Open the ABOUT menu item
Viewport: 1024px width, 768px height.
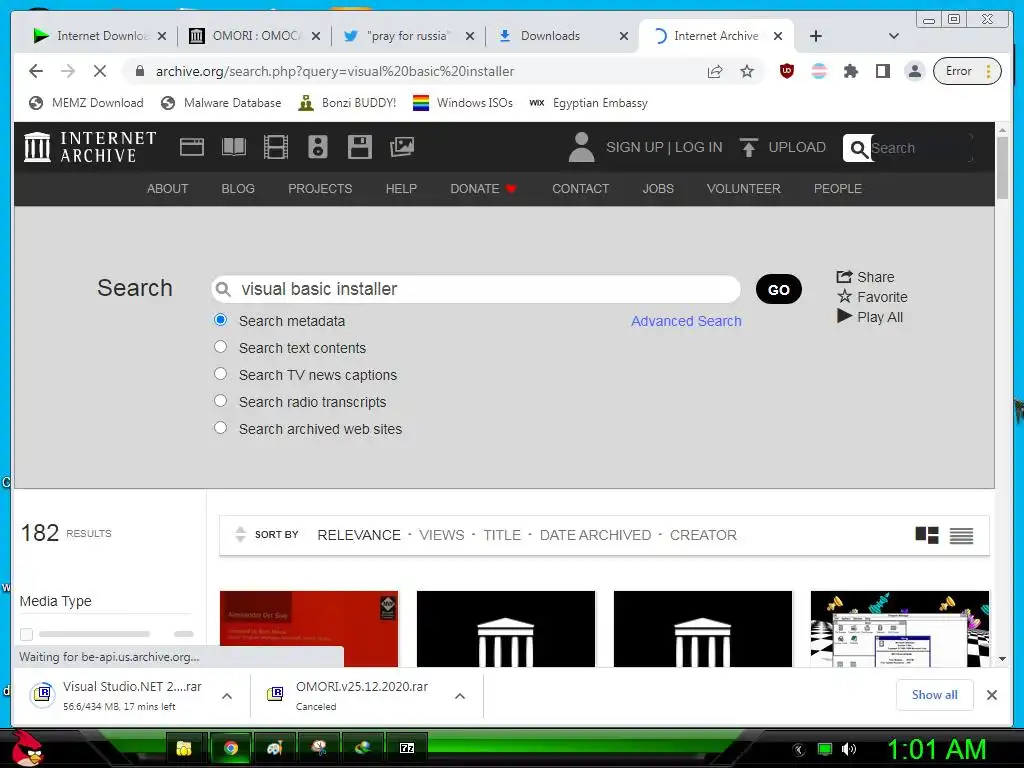[167, 189]
